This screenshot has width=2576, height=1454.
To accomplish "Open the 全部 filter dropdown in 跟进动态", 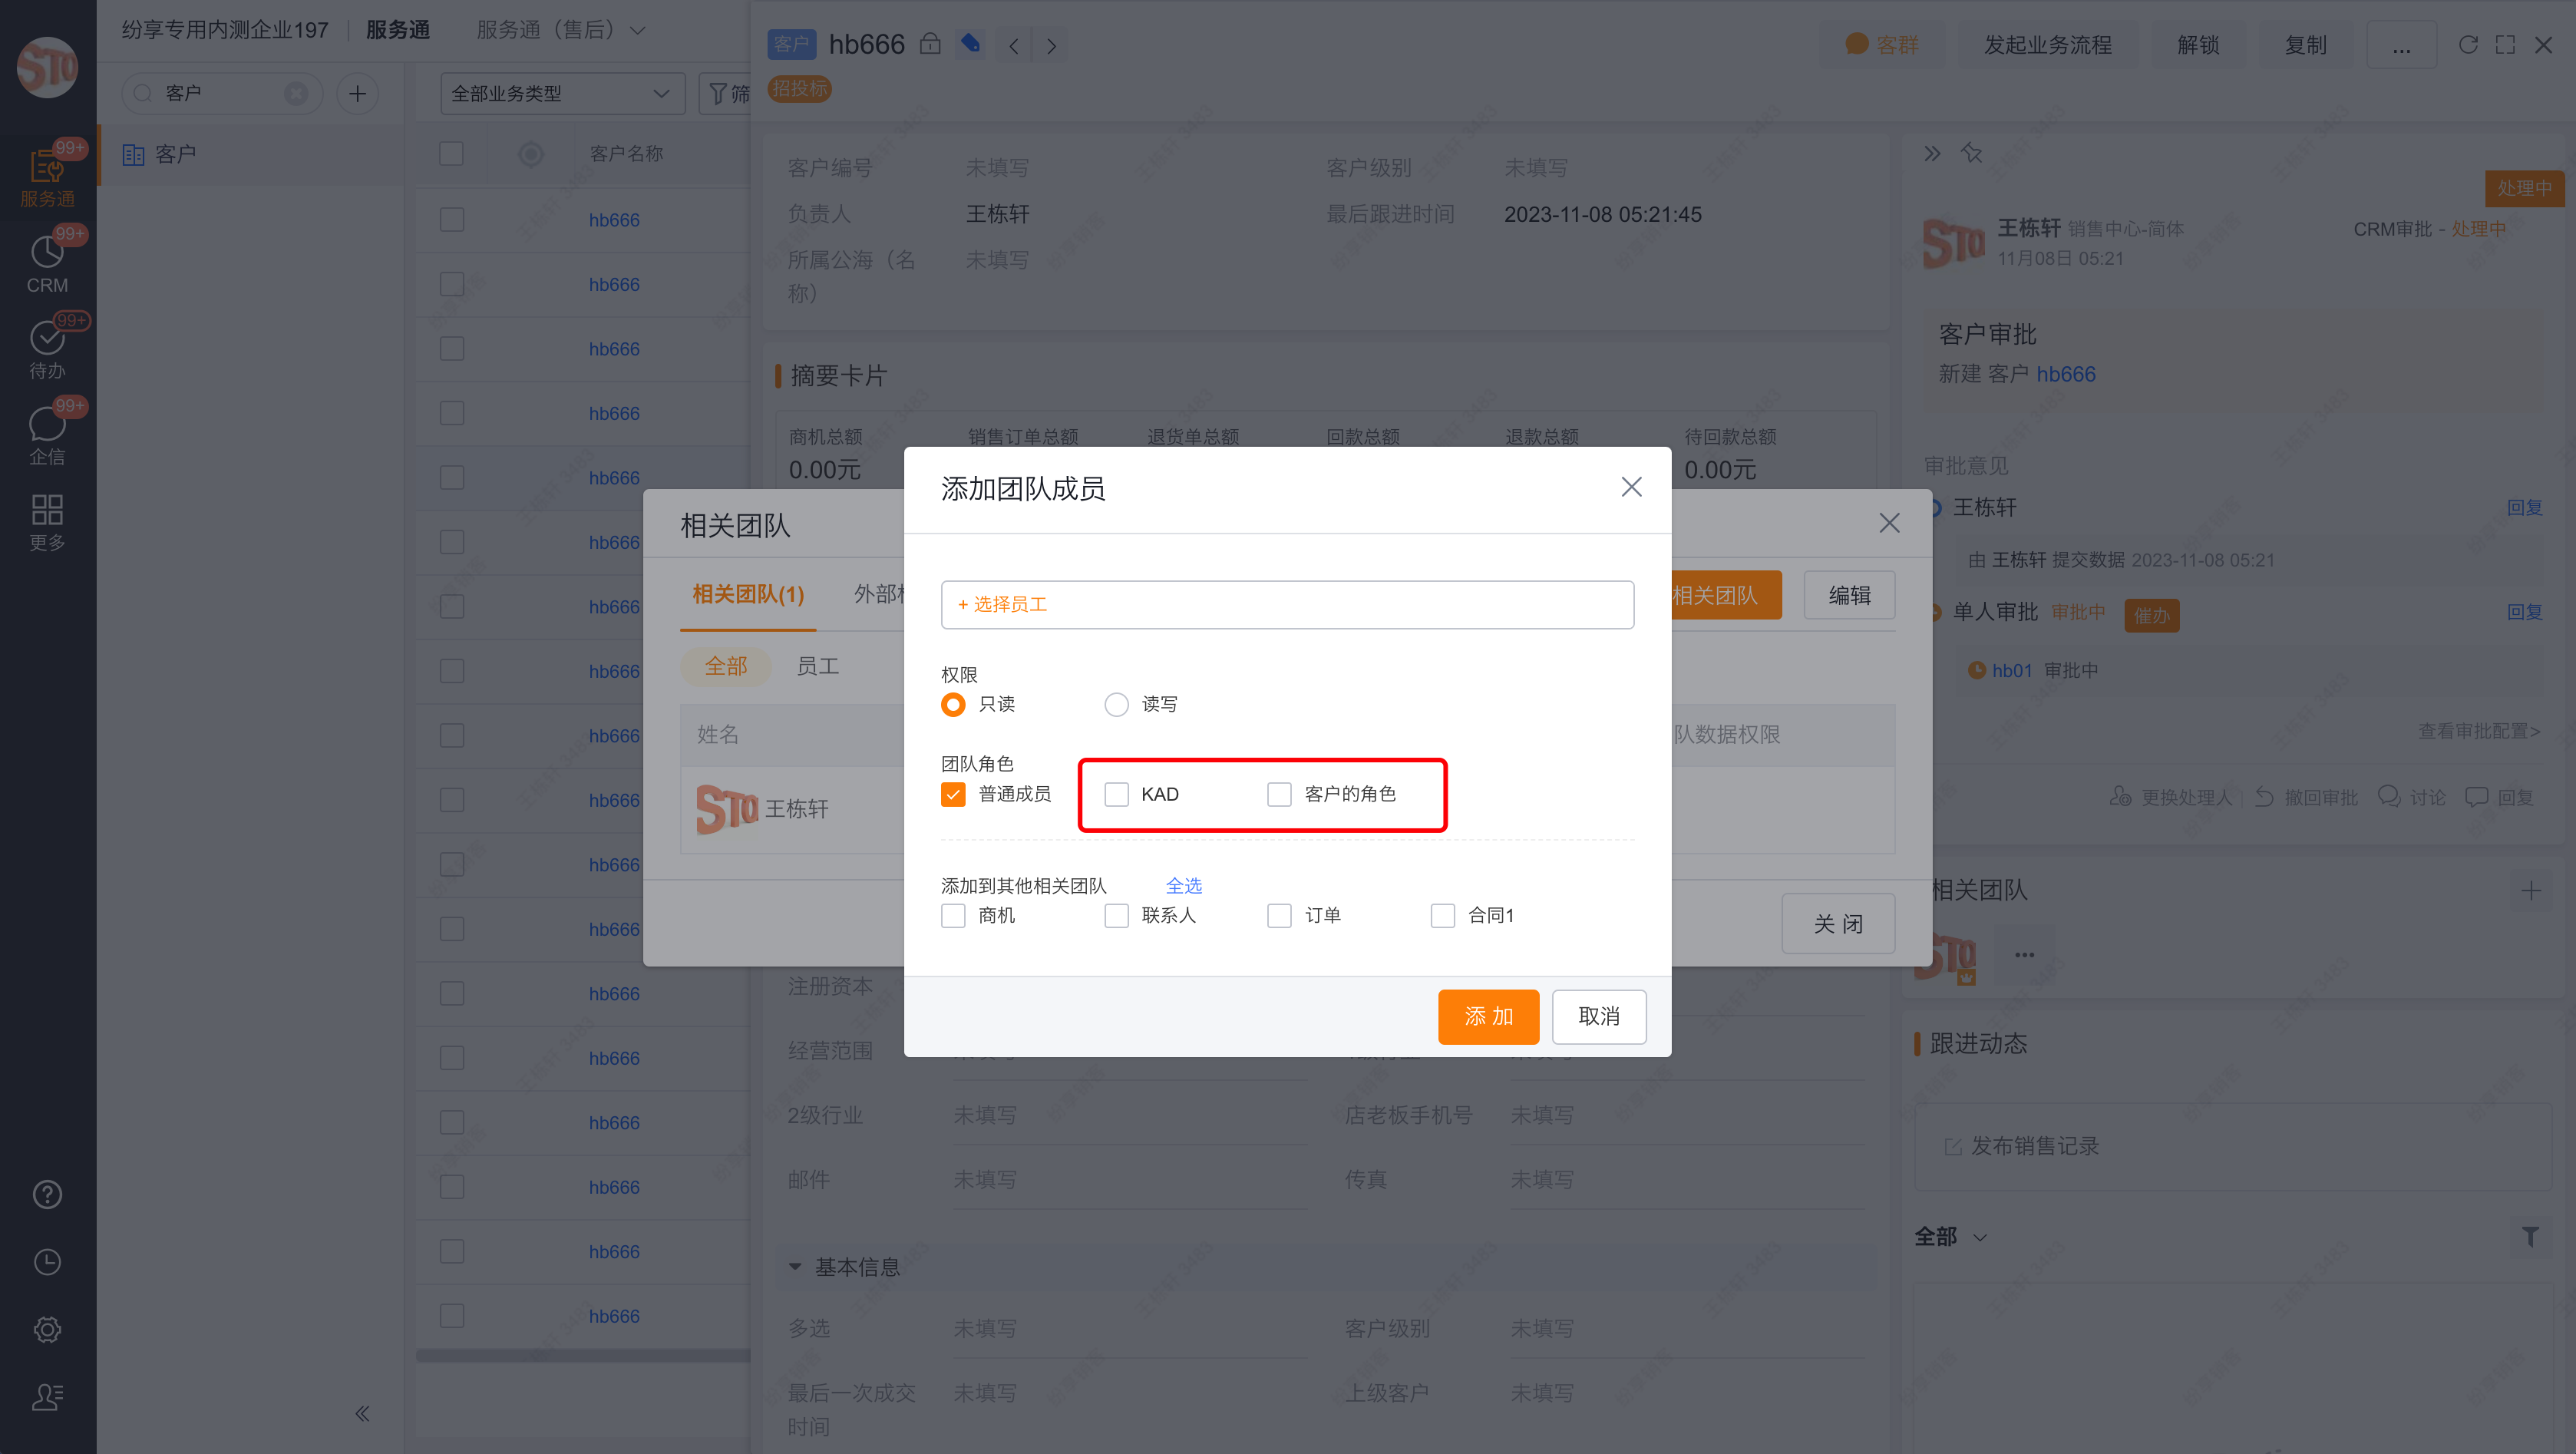I will click(1950, 1237).
